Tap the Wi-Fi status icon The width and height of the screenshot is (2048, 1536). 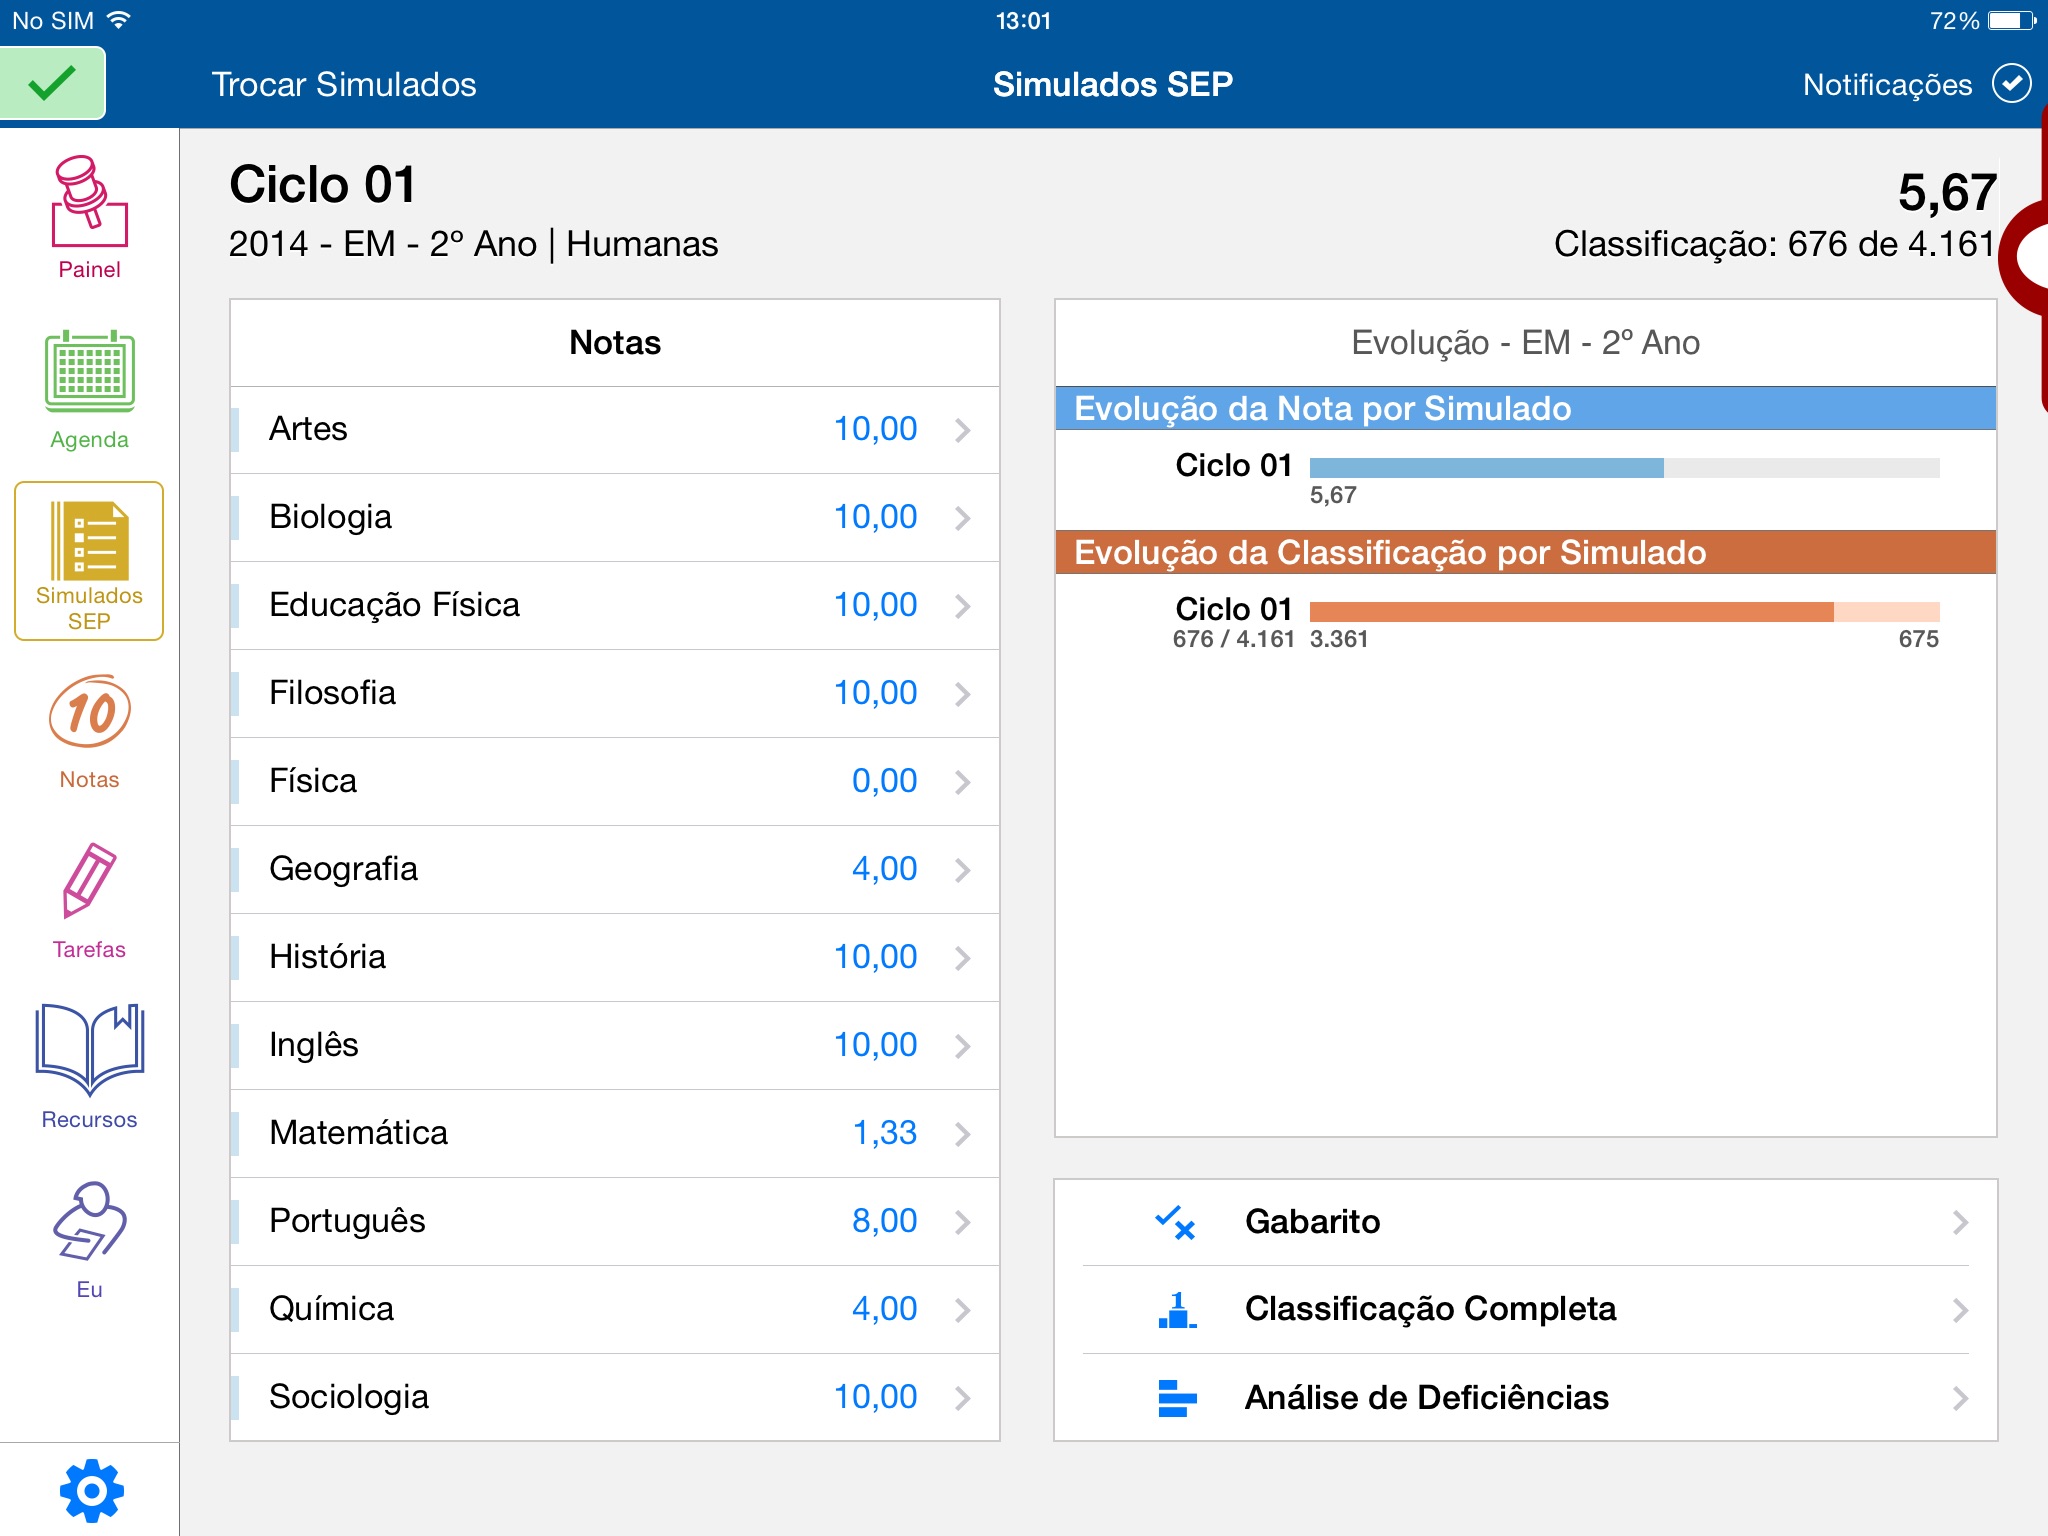point(118,20)
